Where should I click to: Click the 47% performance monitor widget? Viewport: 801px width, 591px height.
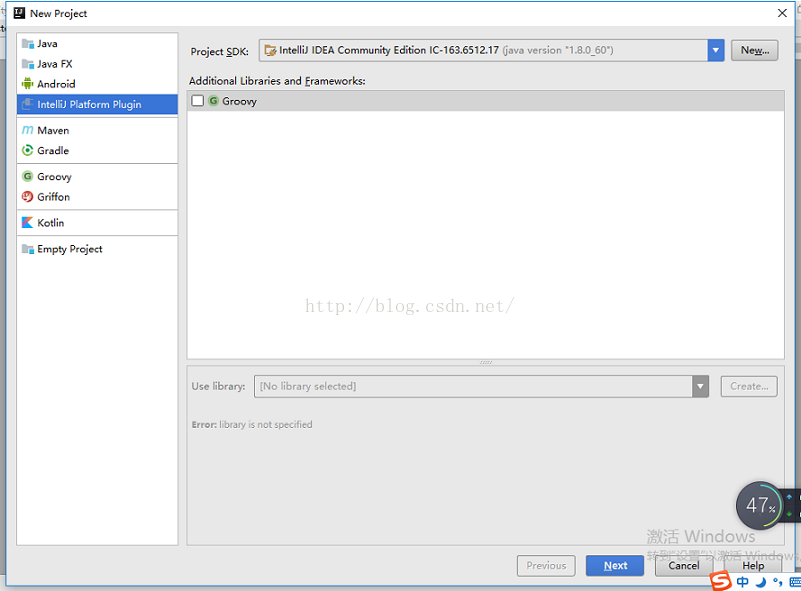coord(760,506)
